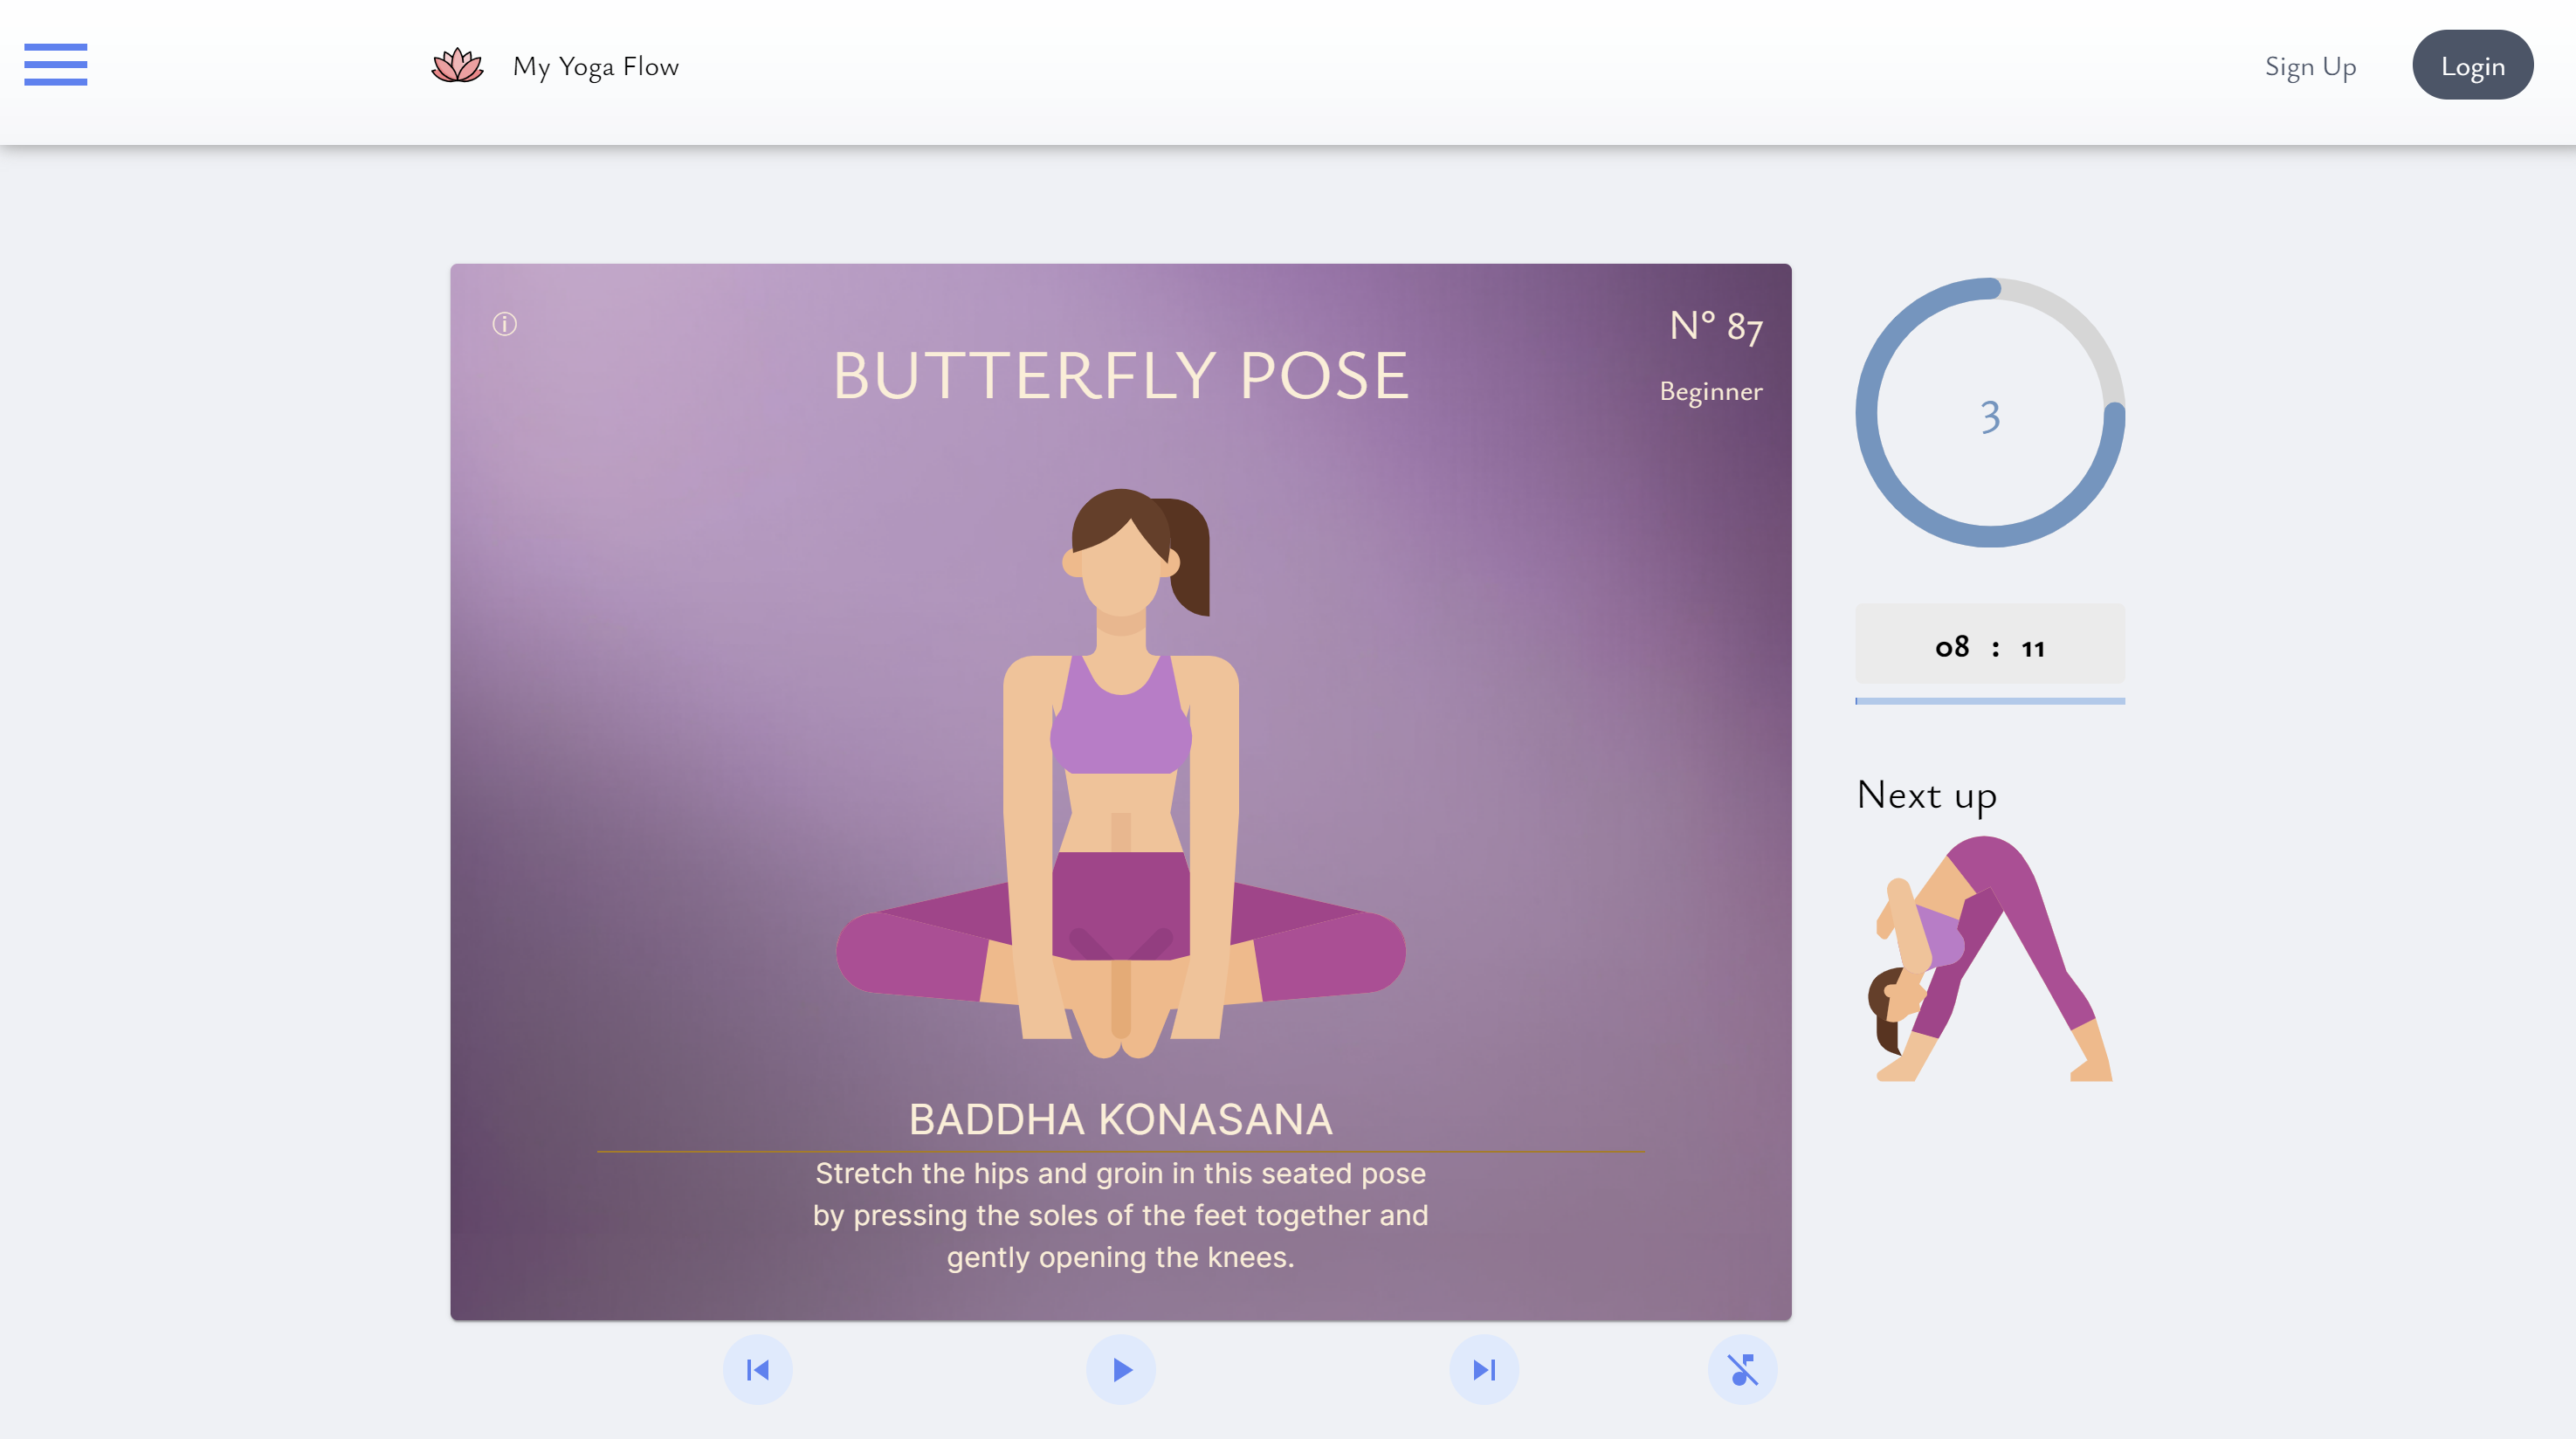Image resolution: width=2576 pixels, height=1439 pixels.
Task: Click the flow progress bar under the timer
Action: [1989, 701]
